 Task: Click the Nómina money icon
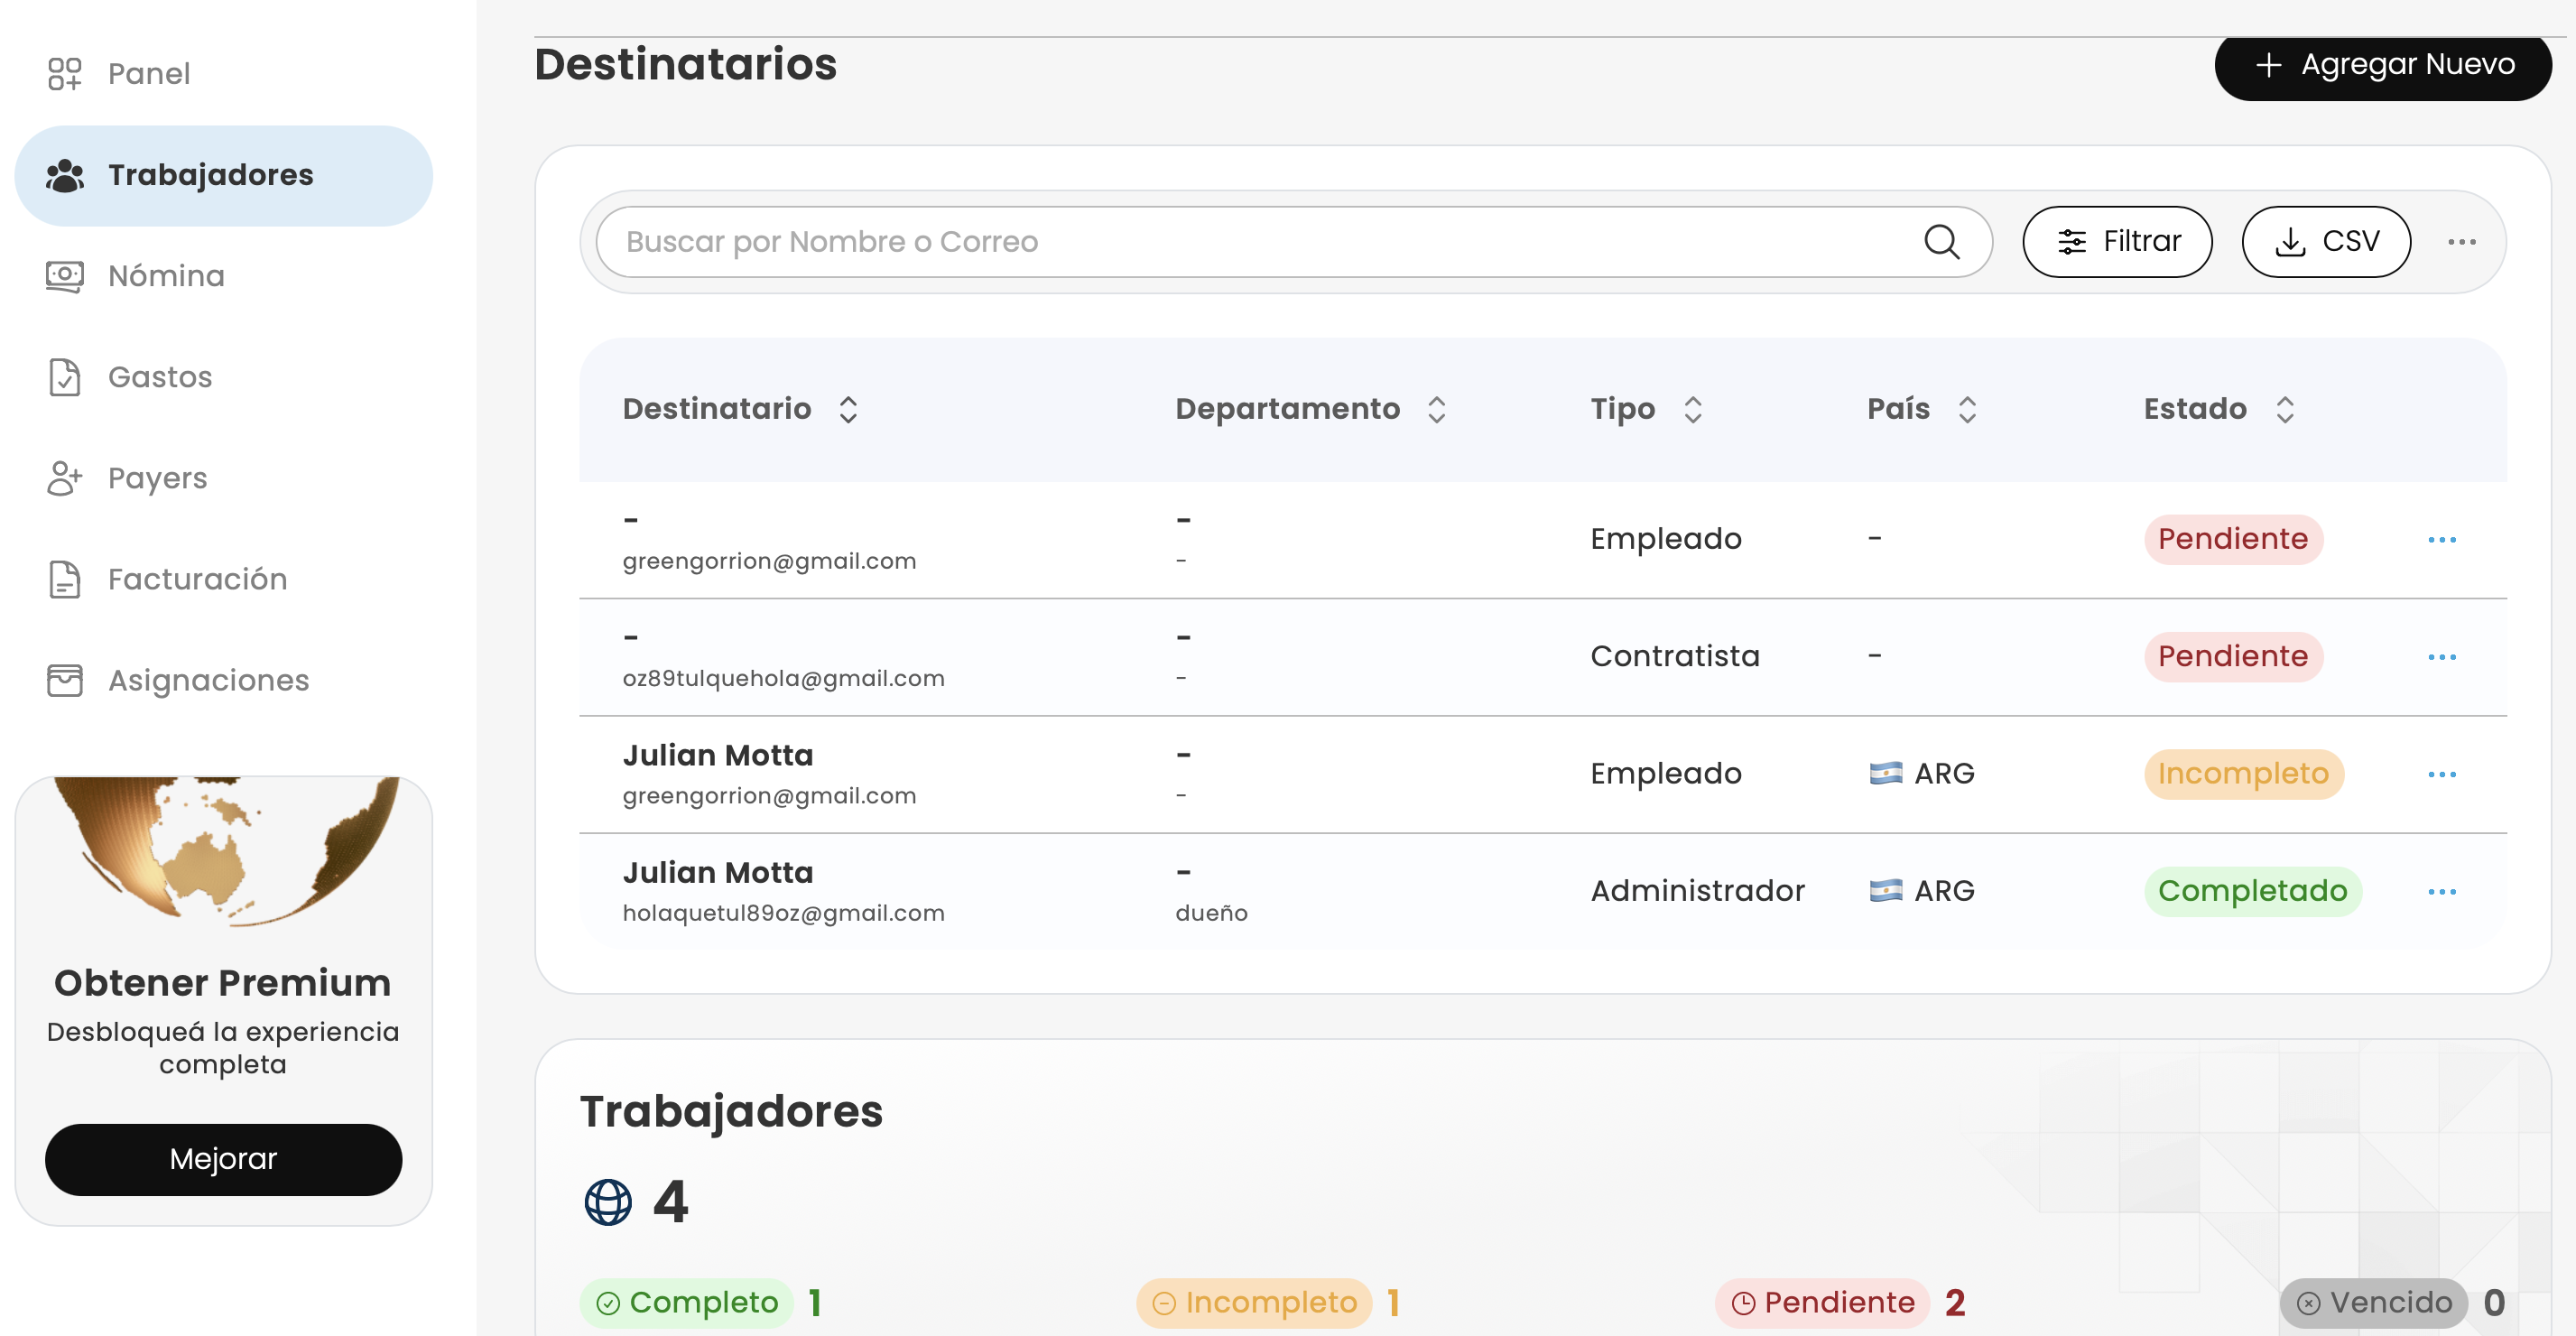pos(65,275)
